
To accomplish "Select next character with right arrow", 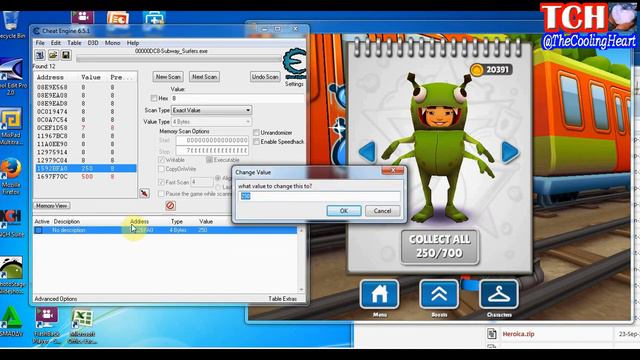I will pyautogui.click(x=510, y=152).
